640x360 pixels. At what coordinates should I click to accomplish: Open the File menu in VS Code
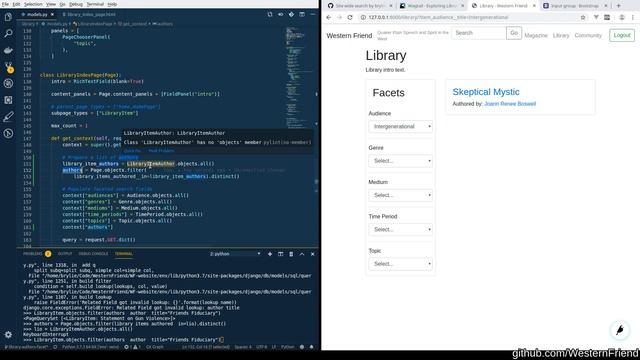pos(5,4)
